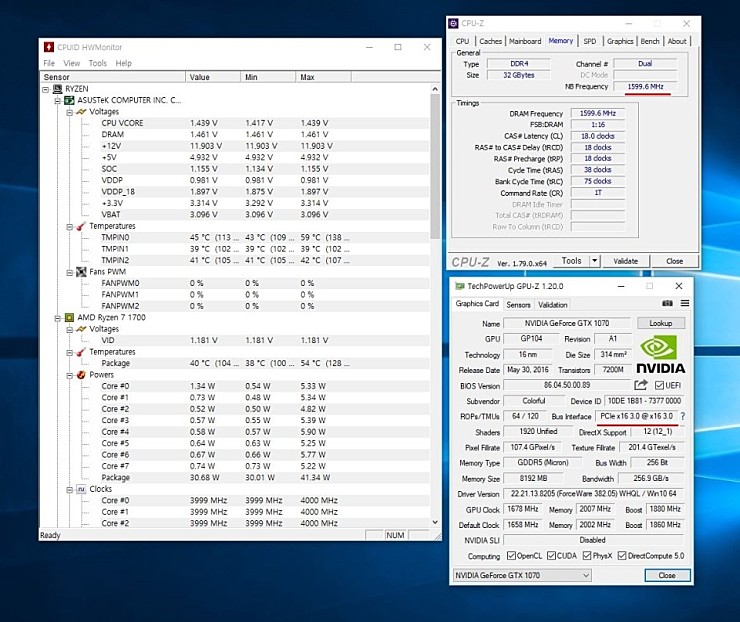The image size is (740, 622).
Task: Click the Max column header
Action: (x=324, y=77)
